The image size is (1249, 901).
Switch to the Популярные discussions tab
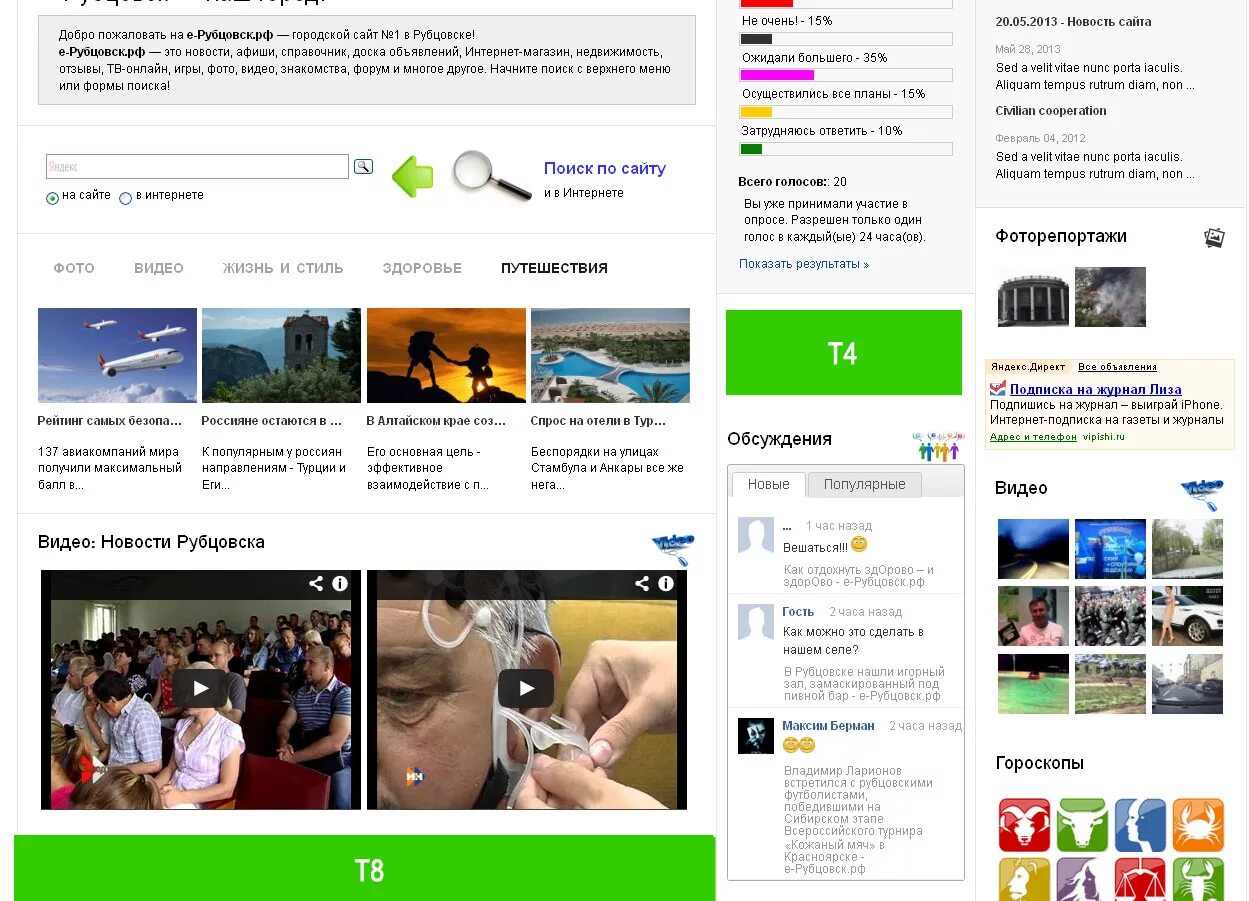[864, 484]
